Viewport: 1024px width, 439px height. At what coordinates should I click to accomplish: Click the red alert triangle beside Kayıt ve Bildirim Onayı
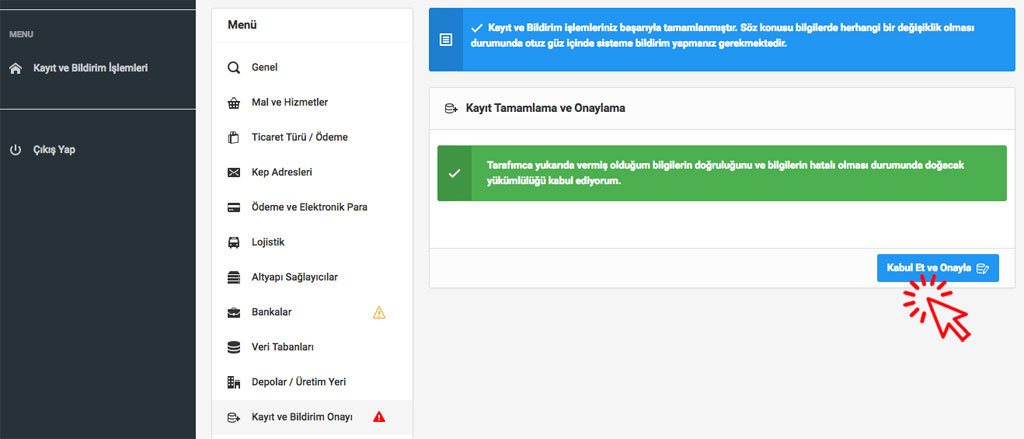379,417
